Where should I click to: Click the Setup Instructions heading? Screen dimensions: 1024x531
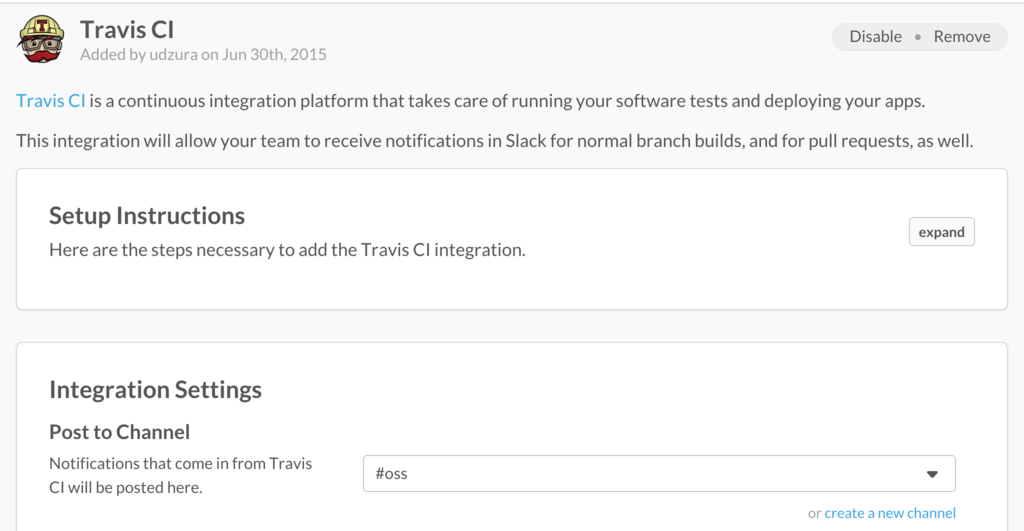pos(147,216)
